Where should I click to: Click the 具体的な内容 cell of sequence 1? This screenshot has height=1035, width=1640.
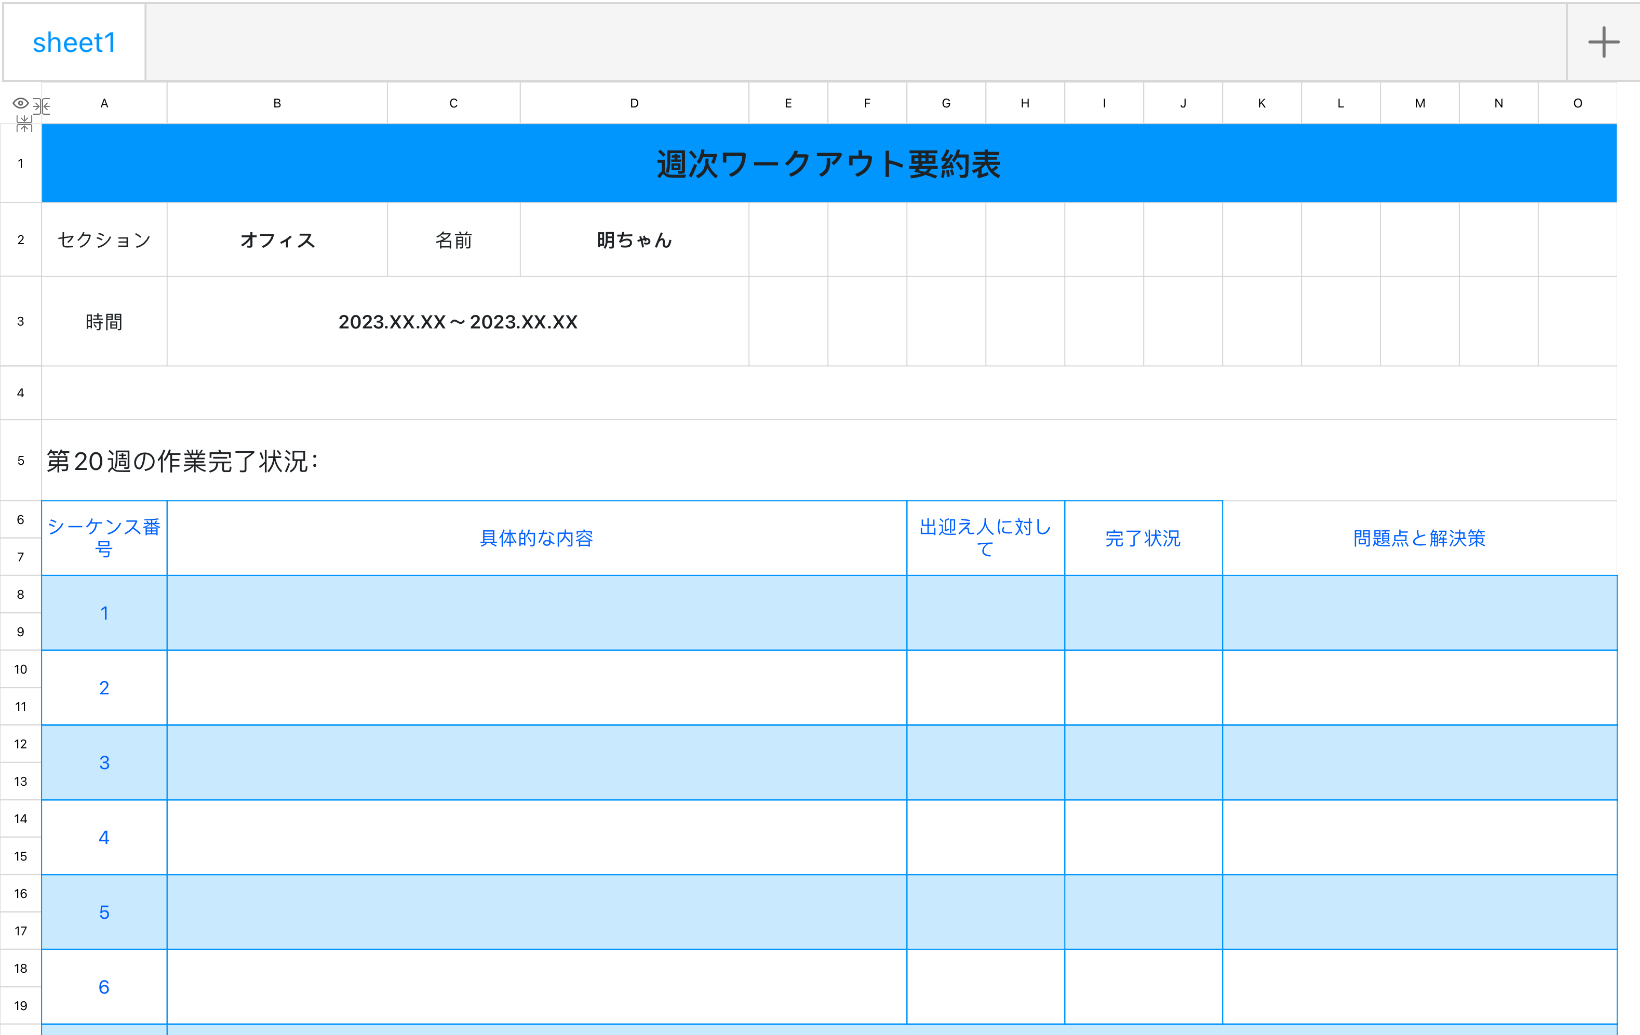pos(537,613)
